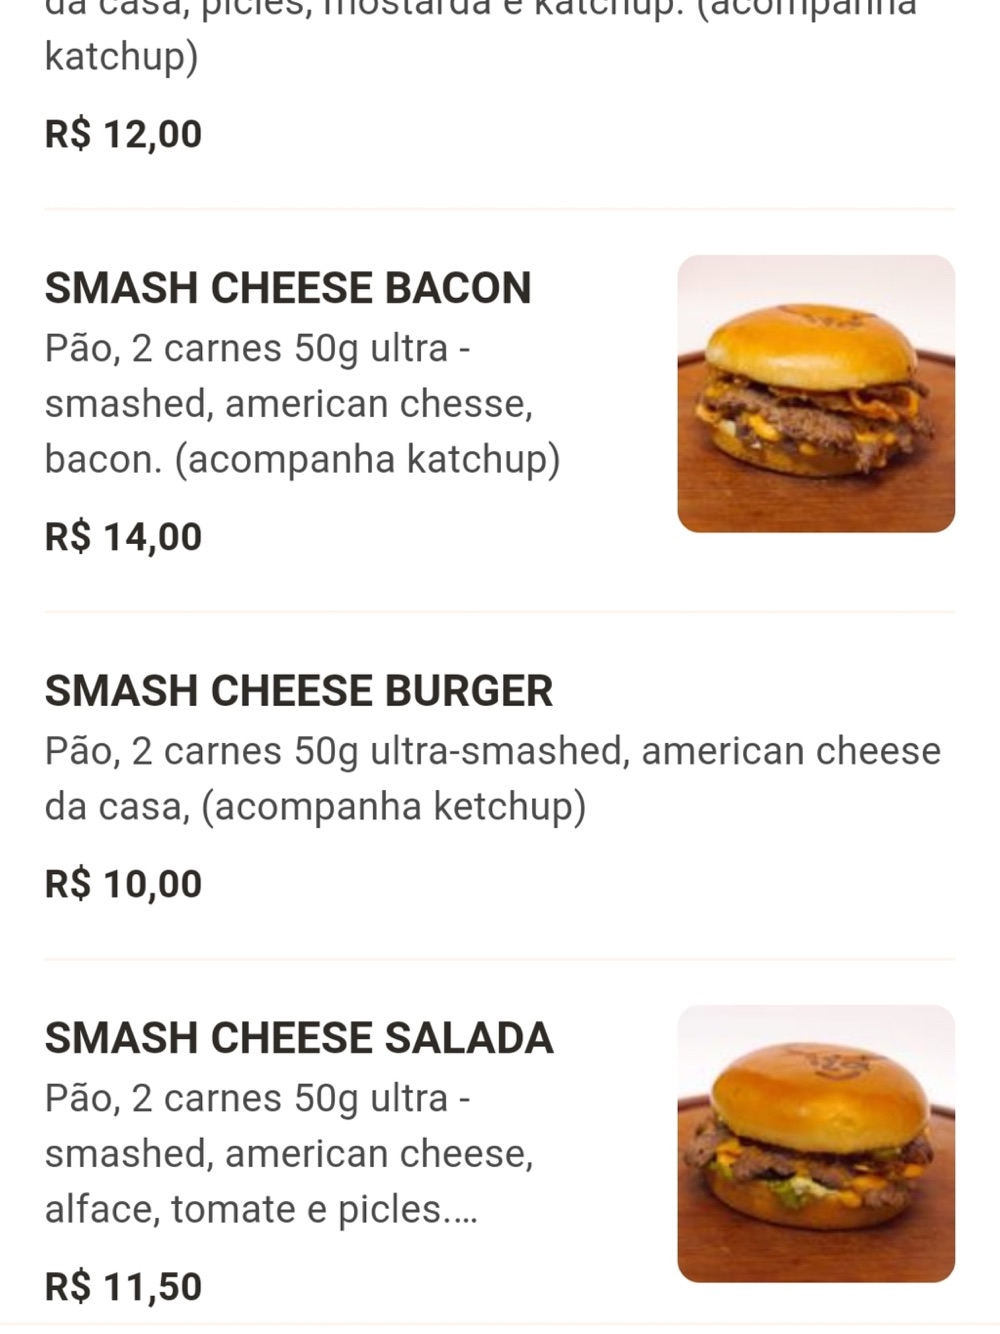Click the 'Pão, 2 carnes 50g ultra -' line under Cheese Salada

click(x=257, y=1099)
